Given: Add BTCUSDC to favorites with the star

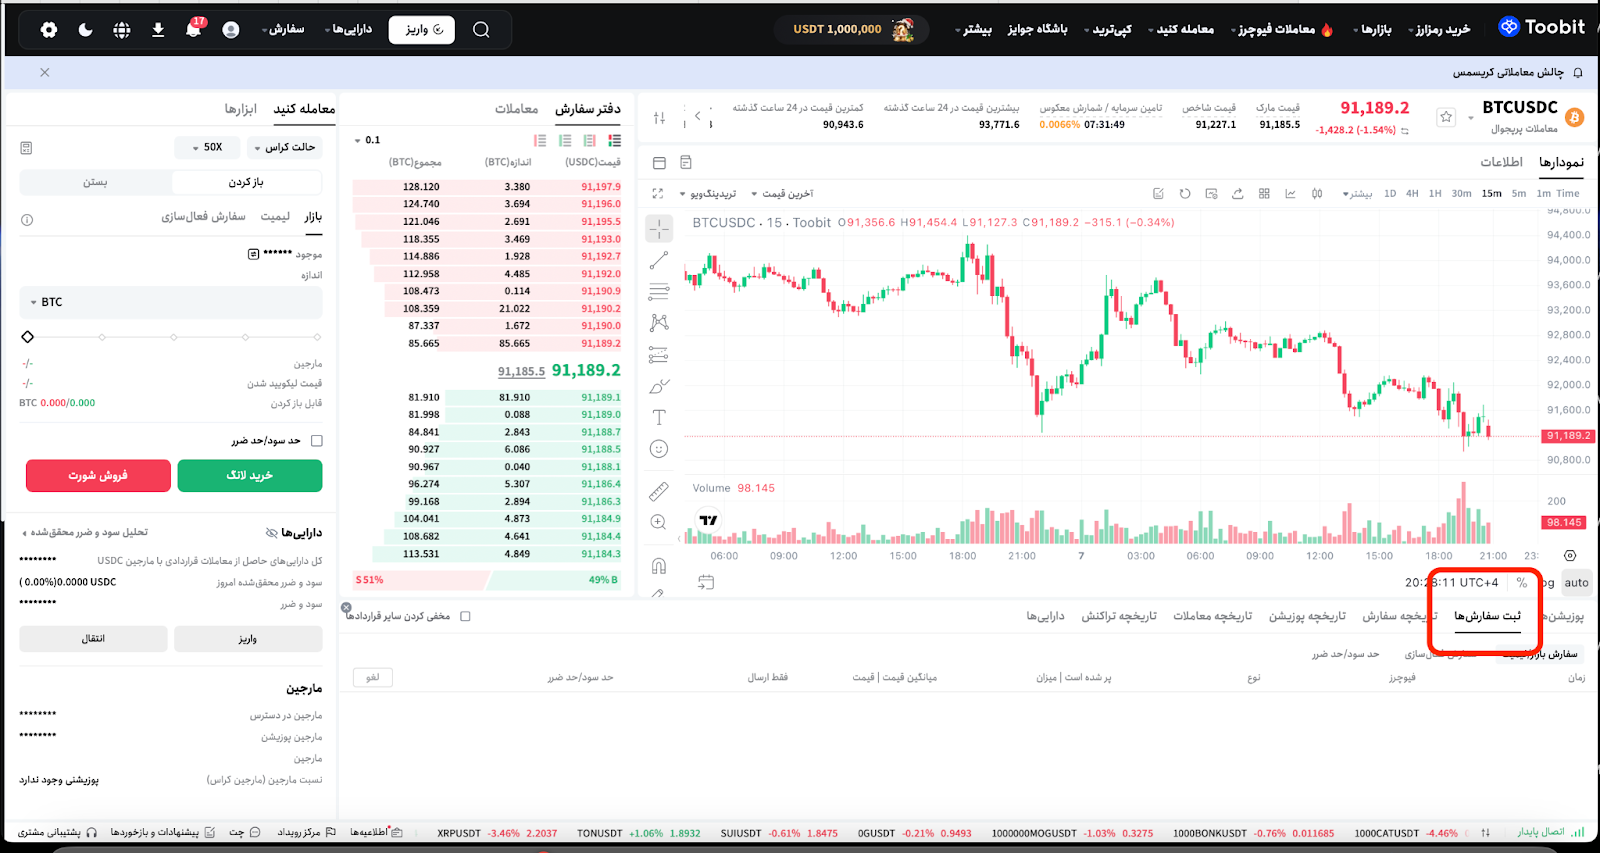Looking at the screenshot, I should 1446,117.
